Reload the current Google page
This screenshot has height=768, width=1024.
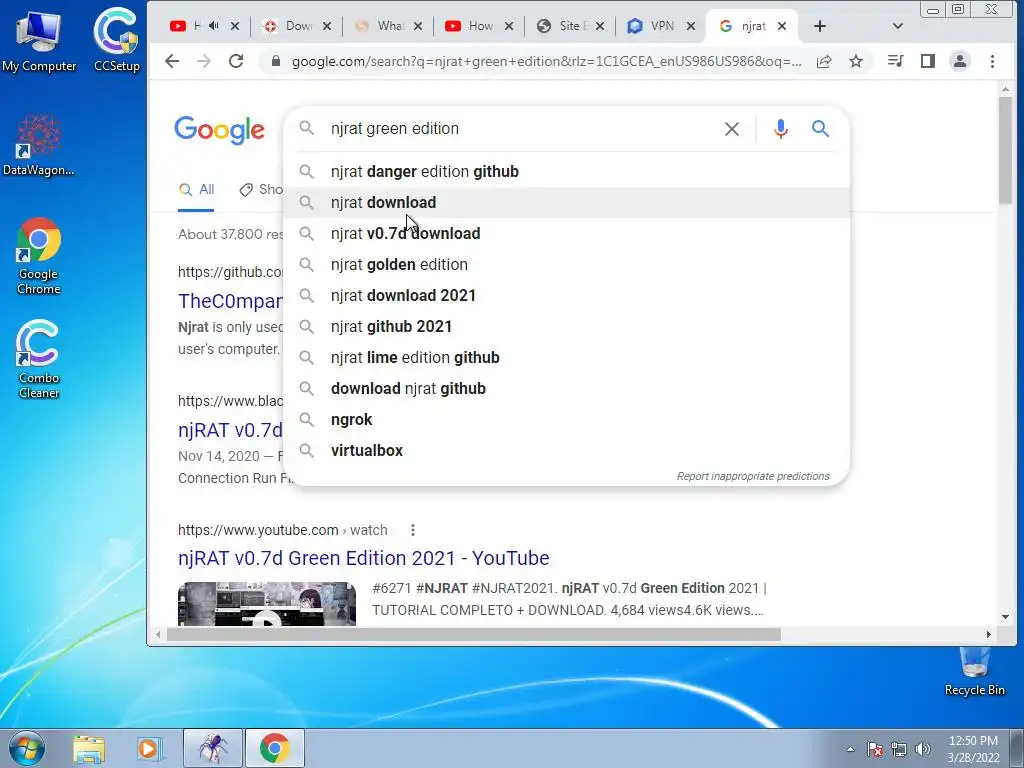(x=236, y=61)
